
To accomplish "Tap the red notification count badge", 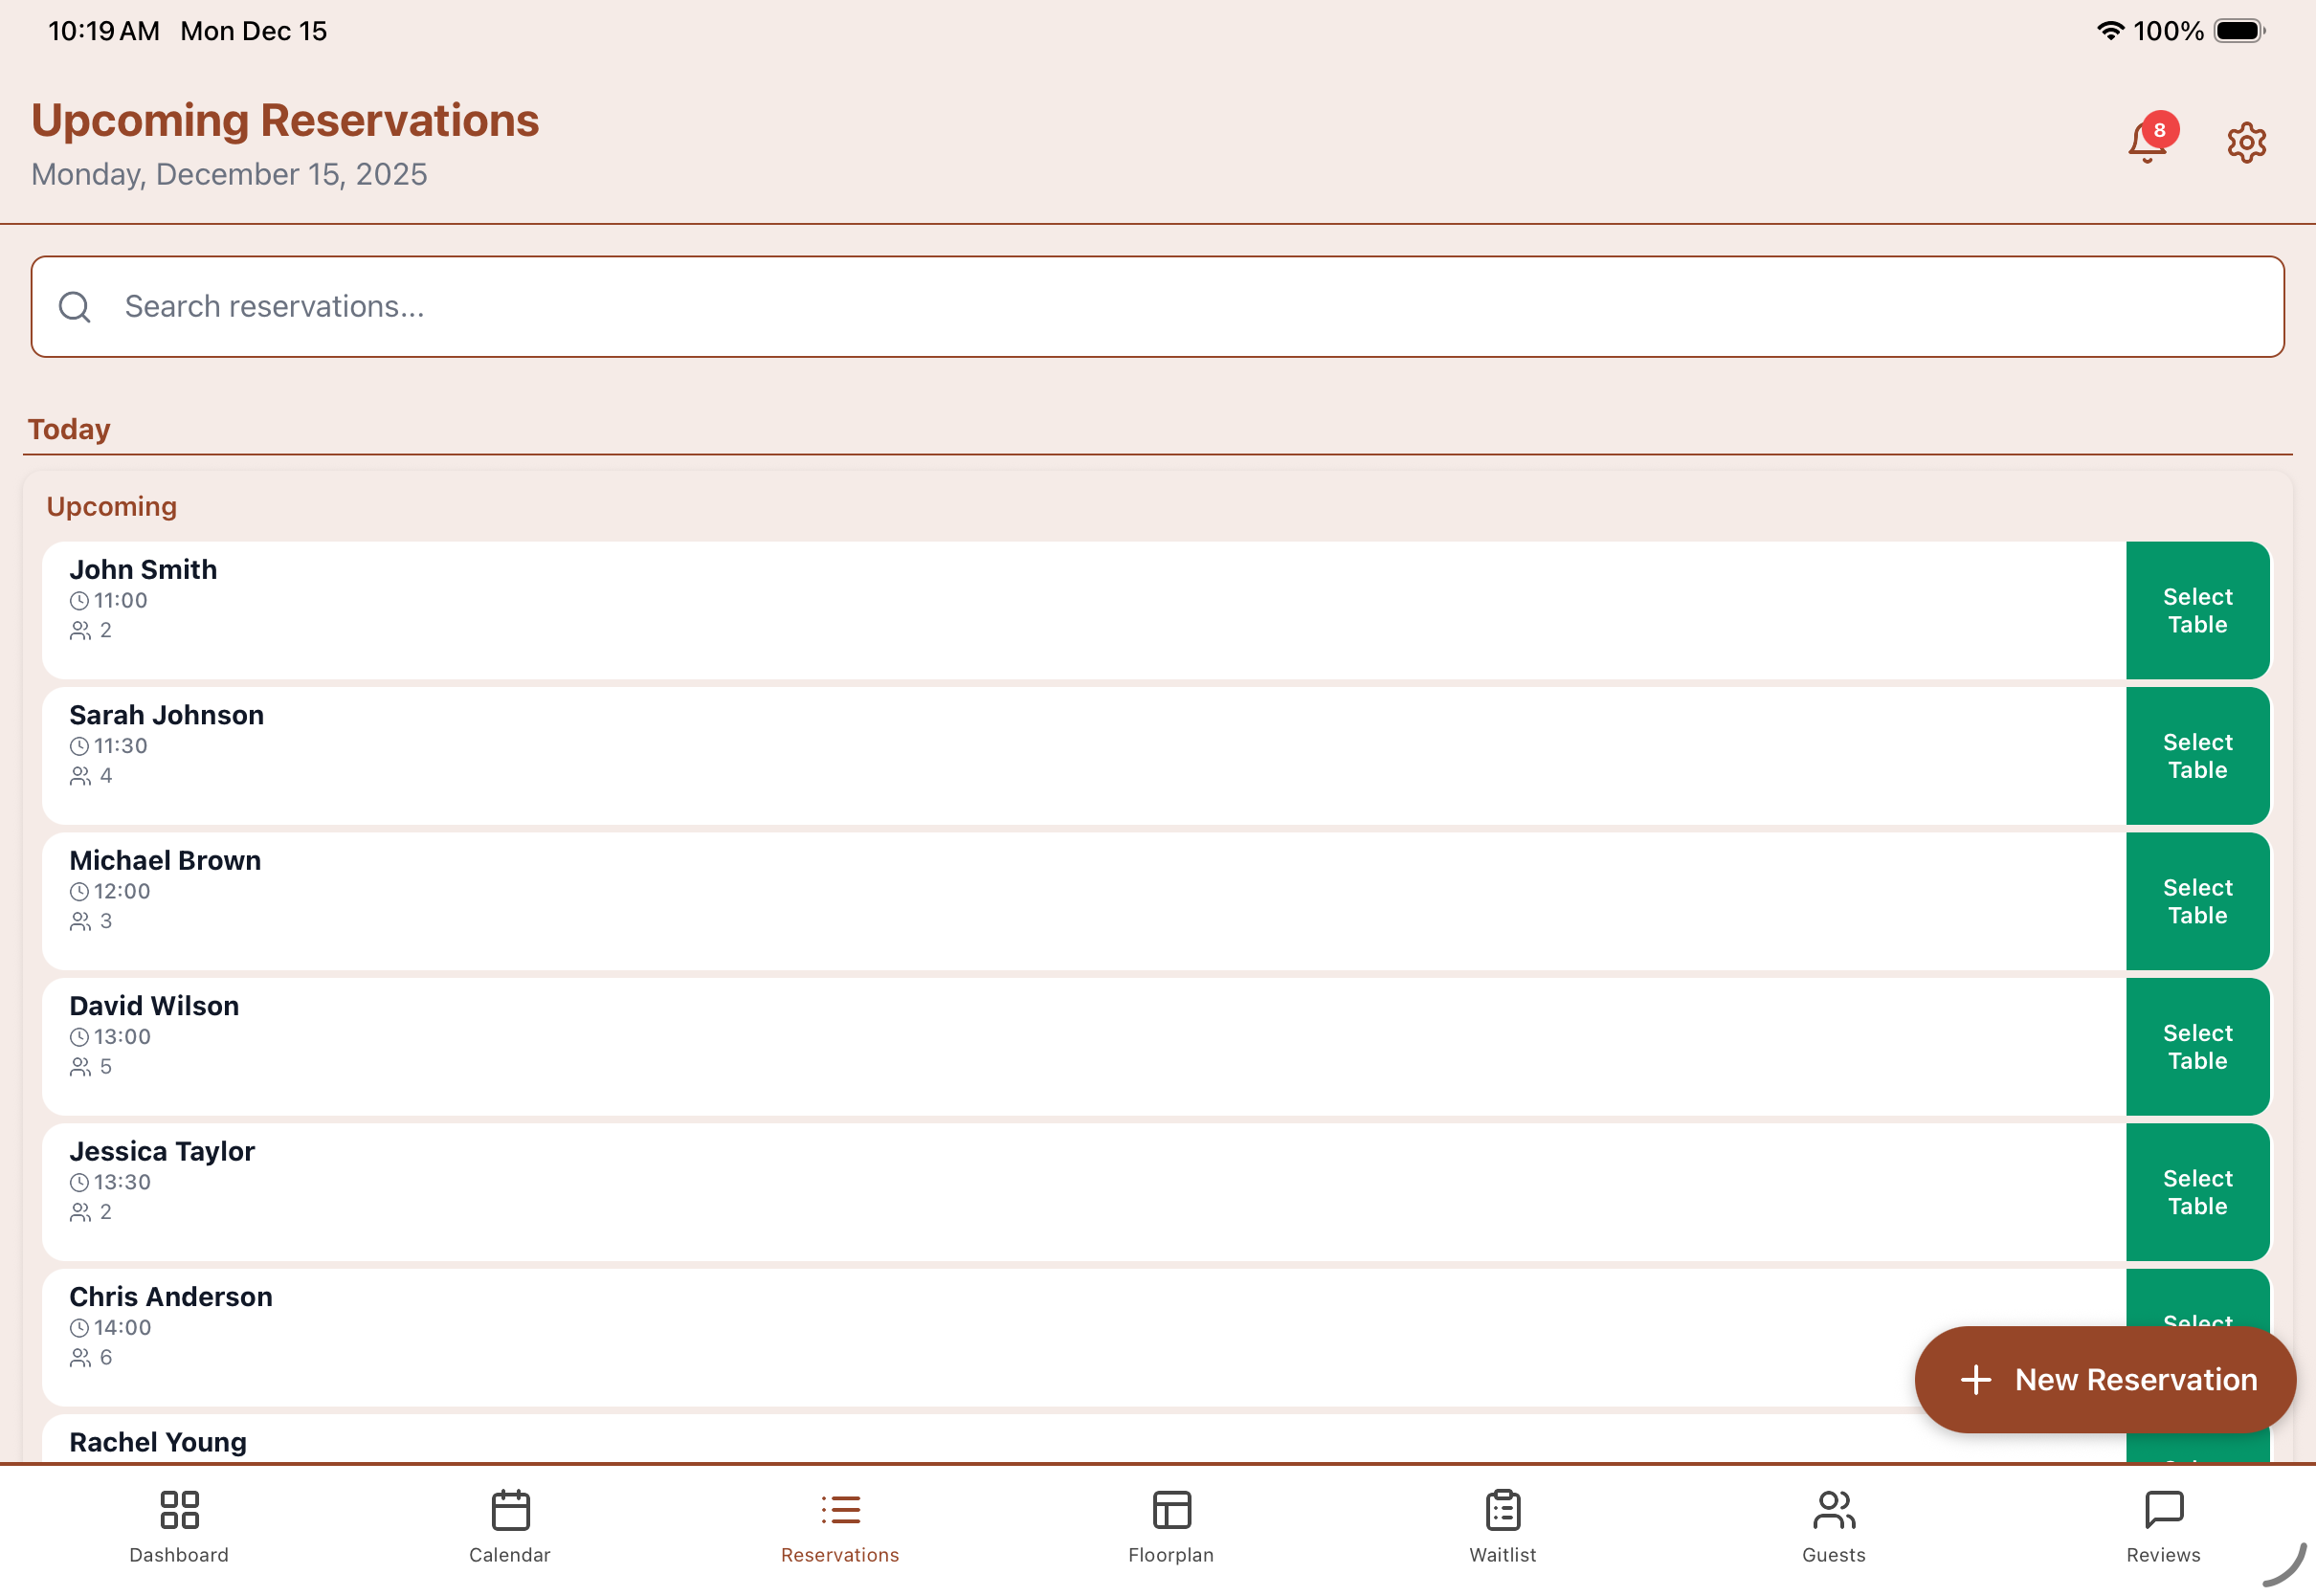I will coord(2160,130).
